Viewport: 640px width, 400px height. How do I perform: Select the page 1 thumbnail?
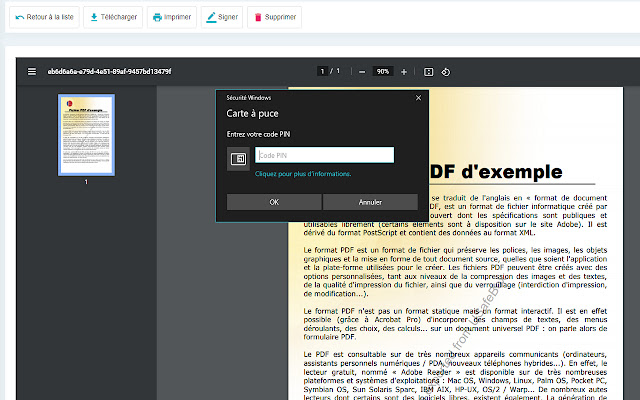[x=86, y=135]
